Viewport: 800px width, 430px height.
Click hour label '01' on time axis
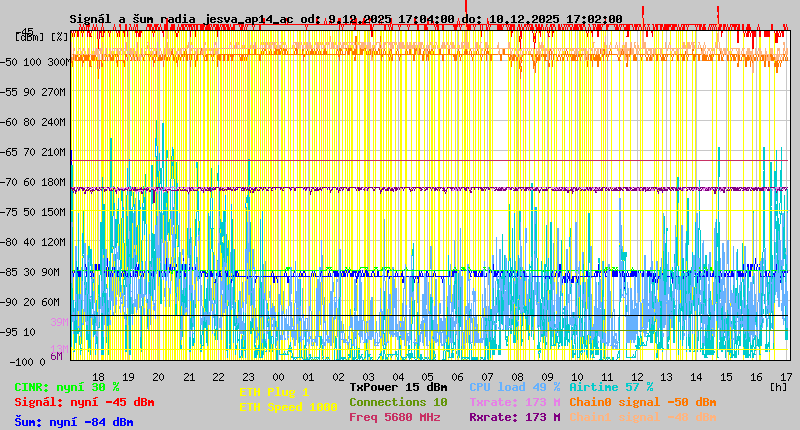click(308, 377)
